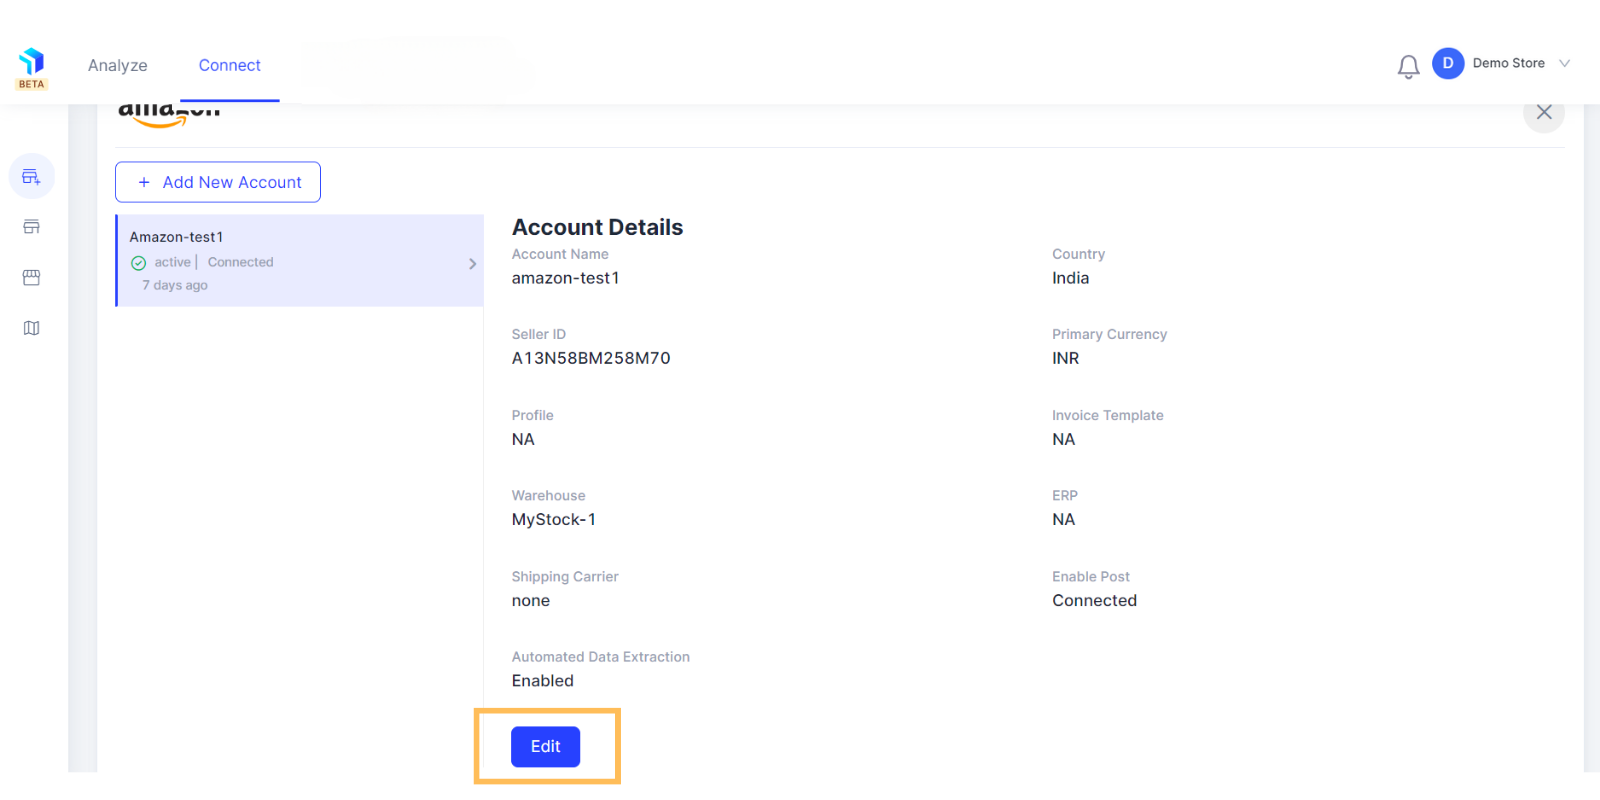Close the Amazon account panel
Screen dimensions: 1600x800
(1544, 112)
